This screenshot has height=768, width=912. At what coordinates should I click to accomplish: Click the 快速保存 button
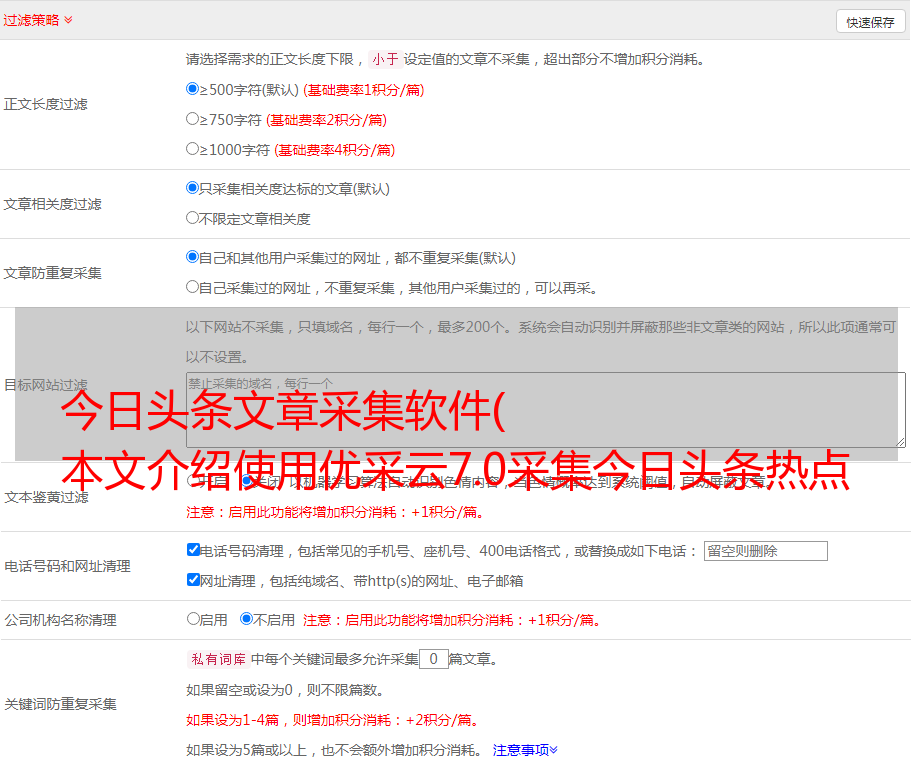[870, 22]
